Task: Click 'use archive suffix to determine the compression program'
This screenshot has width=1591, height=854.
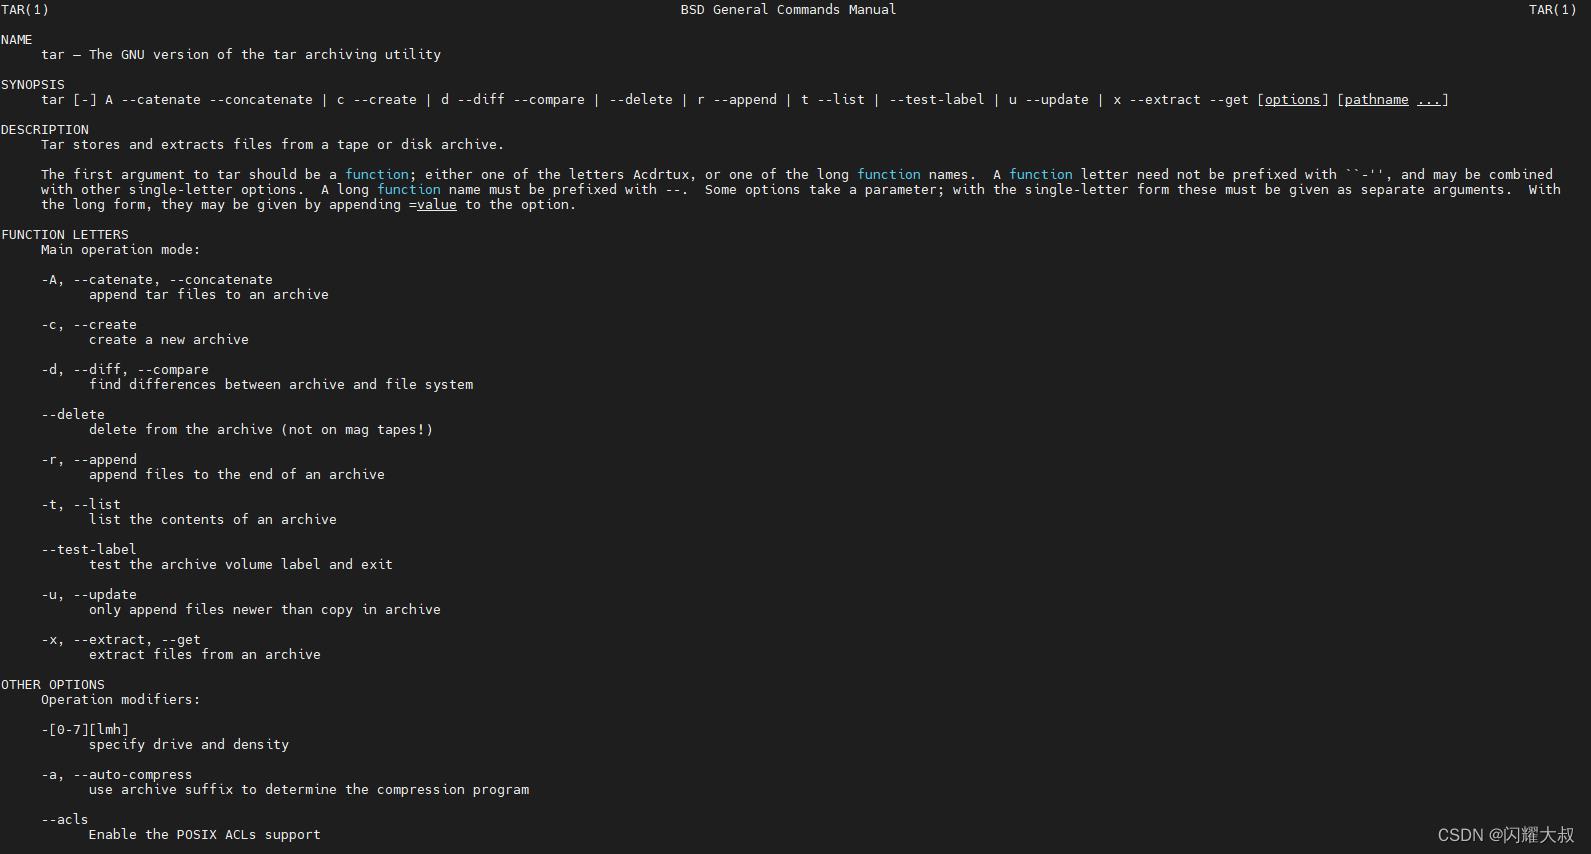Action: click(x=309, y=790)
